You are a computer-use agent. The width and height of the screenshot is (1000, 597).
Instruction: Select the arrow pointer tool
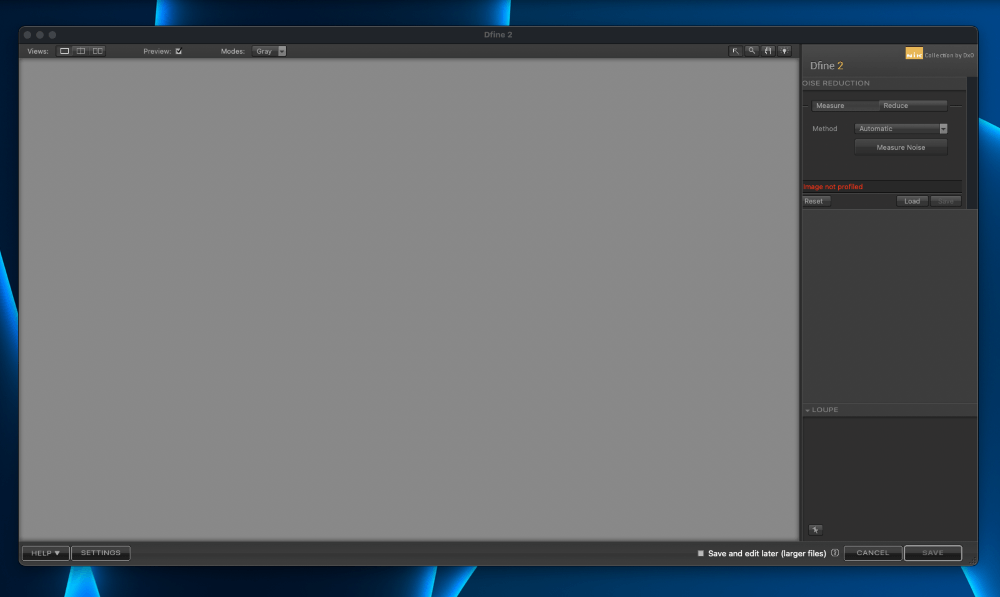tap(735, 51)
